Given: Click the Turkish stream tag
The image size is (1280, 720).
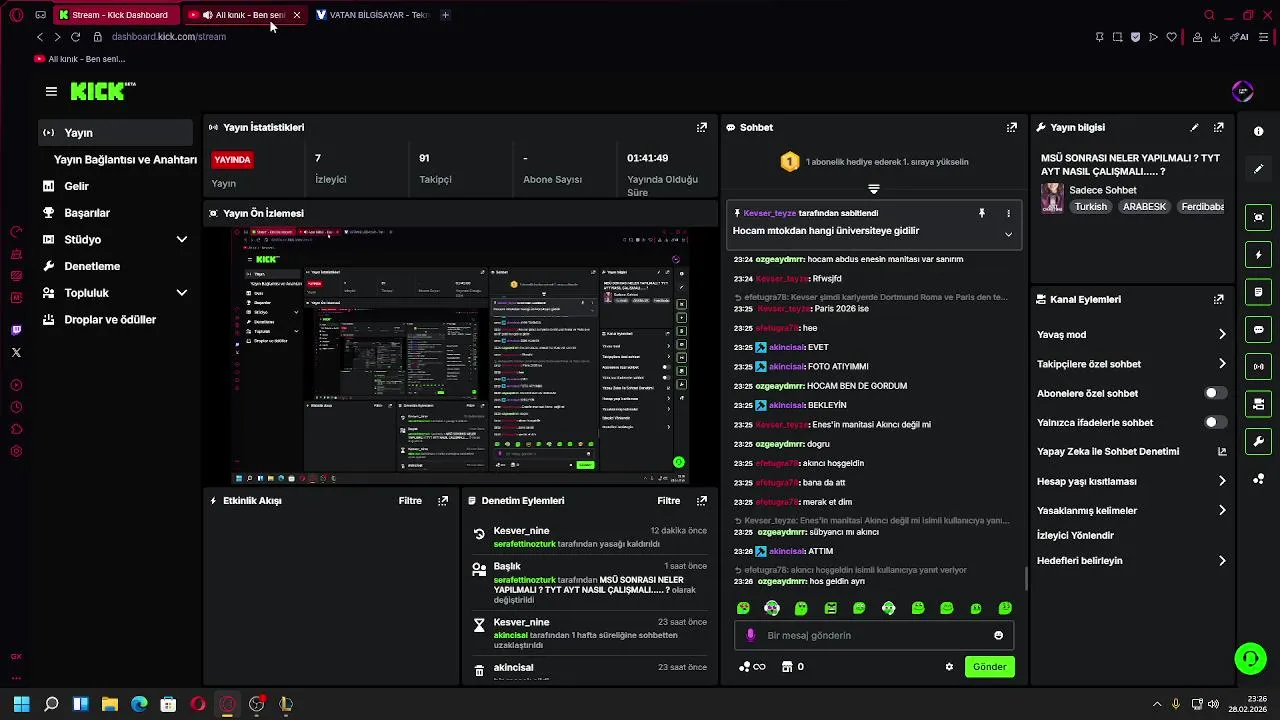Looking at the screenshot, I should point(1091,207).
